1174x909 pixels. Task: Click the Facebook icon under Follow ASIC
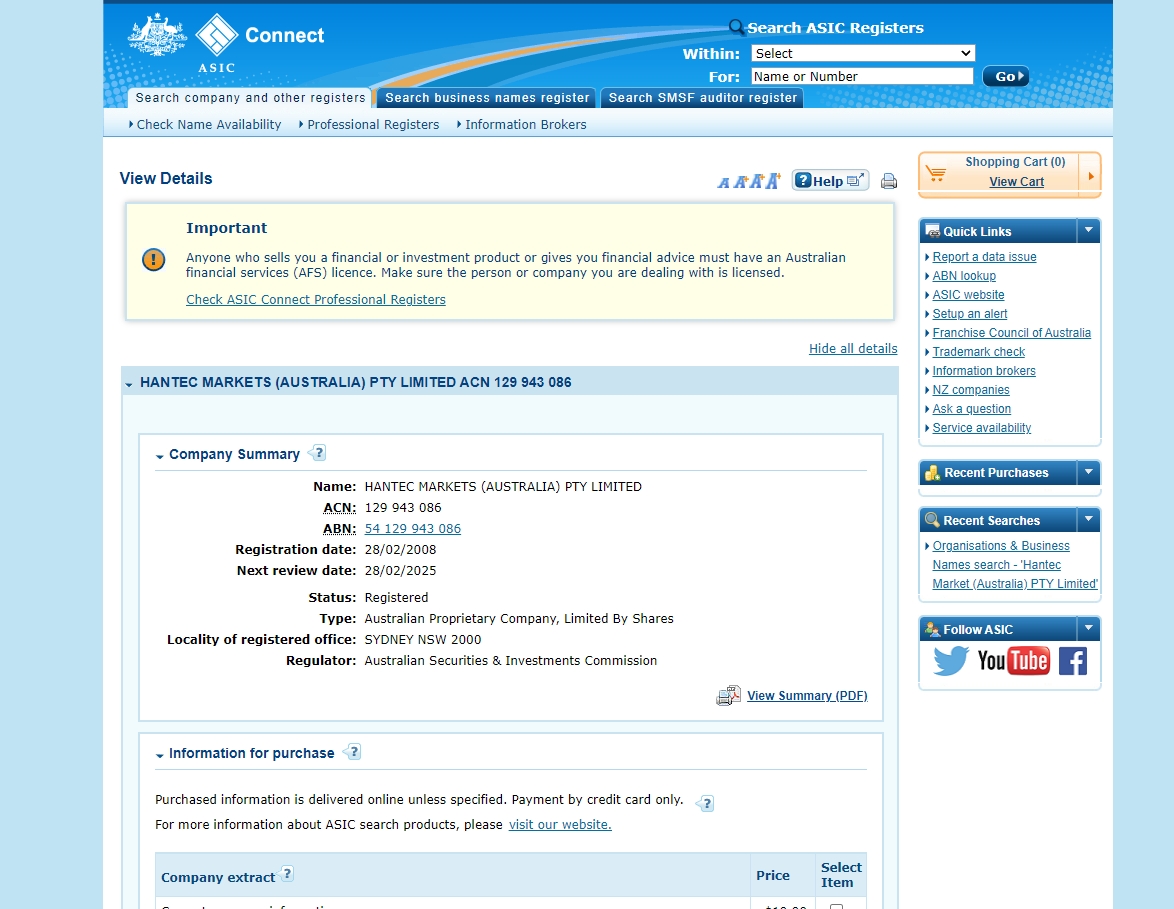click(1072, 661)
